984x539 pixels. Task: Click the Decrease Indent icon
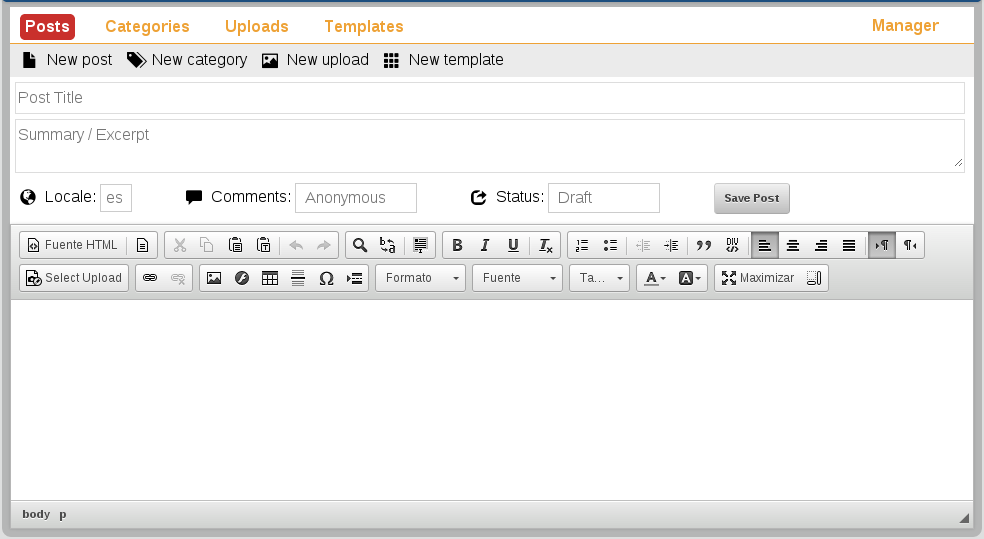(x=643, y=245)
